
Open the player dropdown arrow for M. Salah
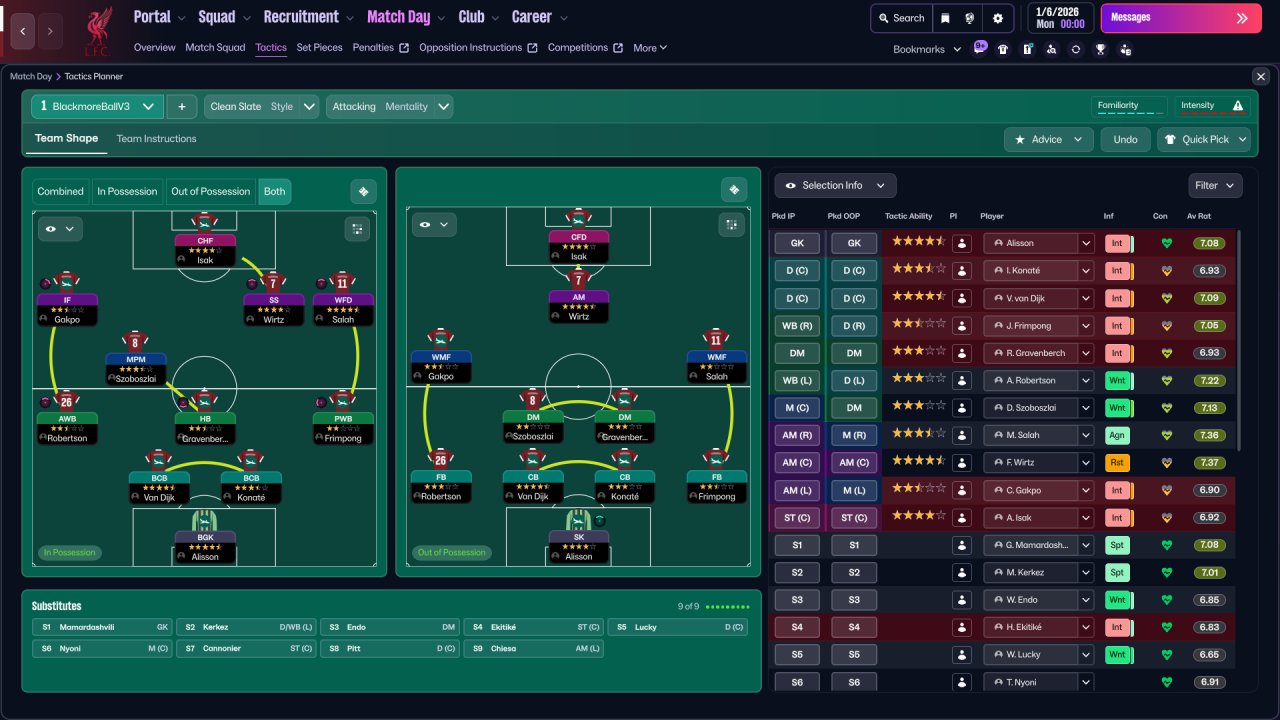point(1086,435)
